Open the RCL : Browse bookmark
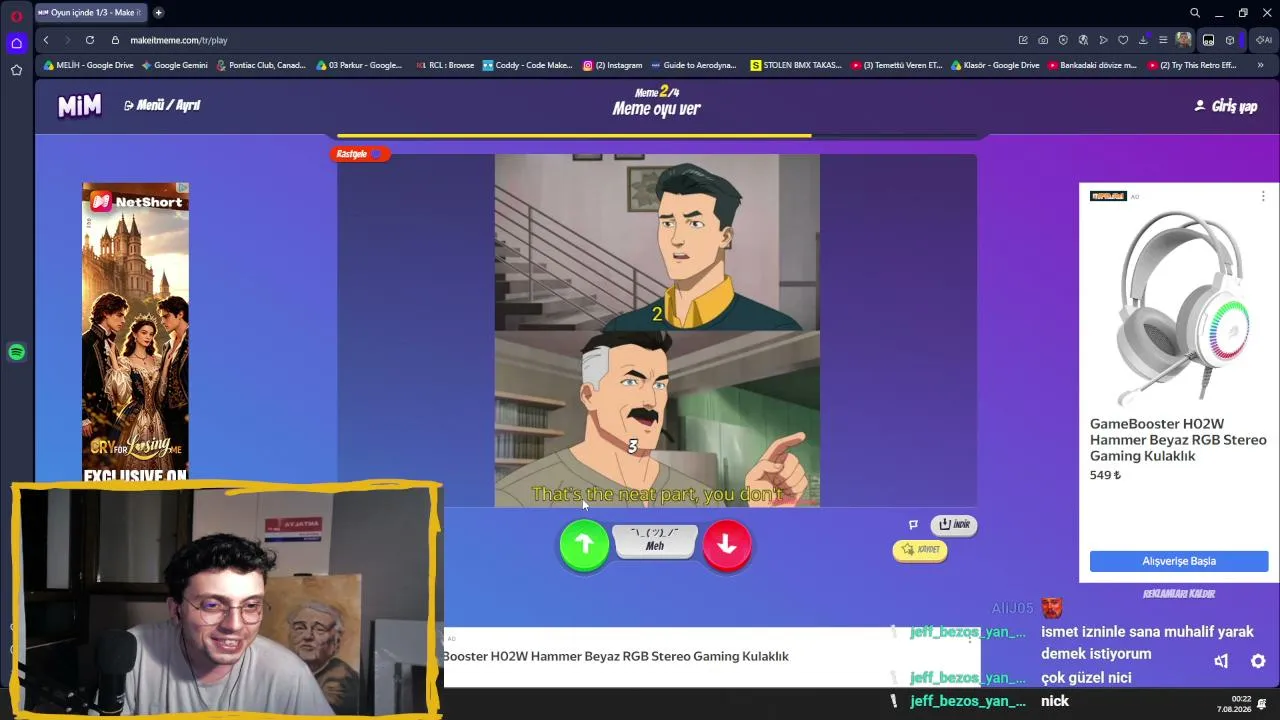1280x720 pixels. (444, 65)
